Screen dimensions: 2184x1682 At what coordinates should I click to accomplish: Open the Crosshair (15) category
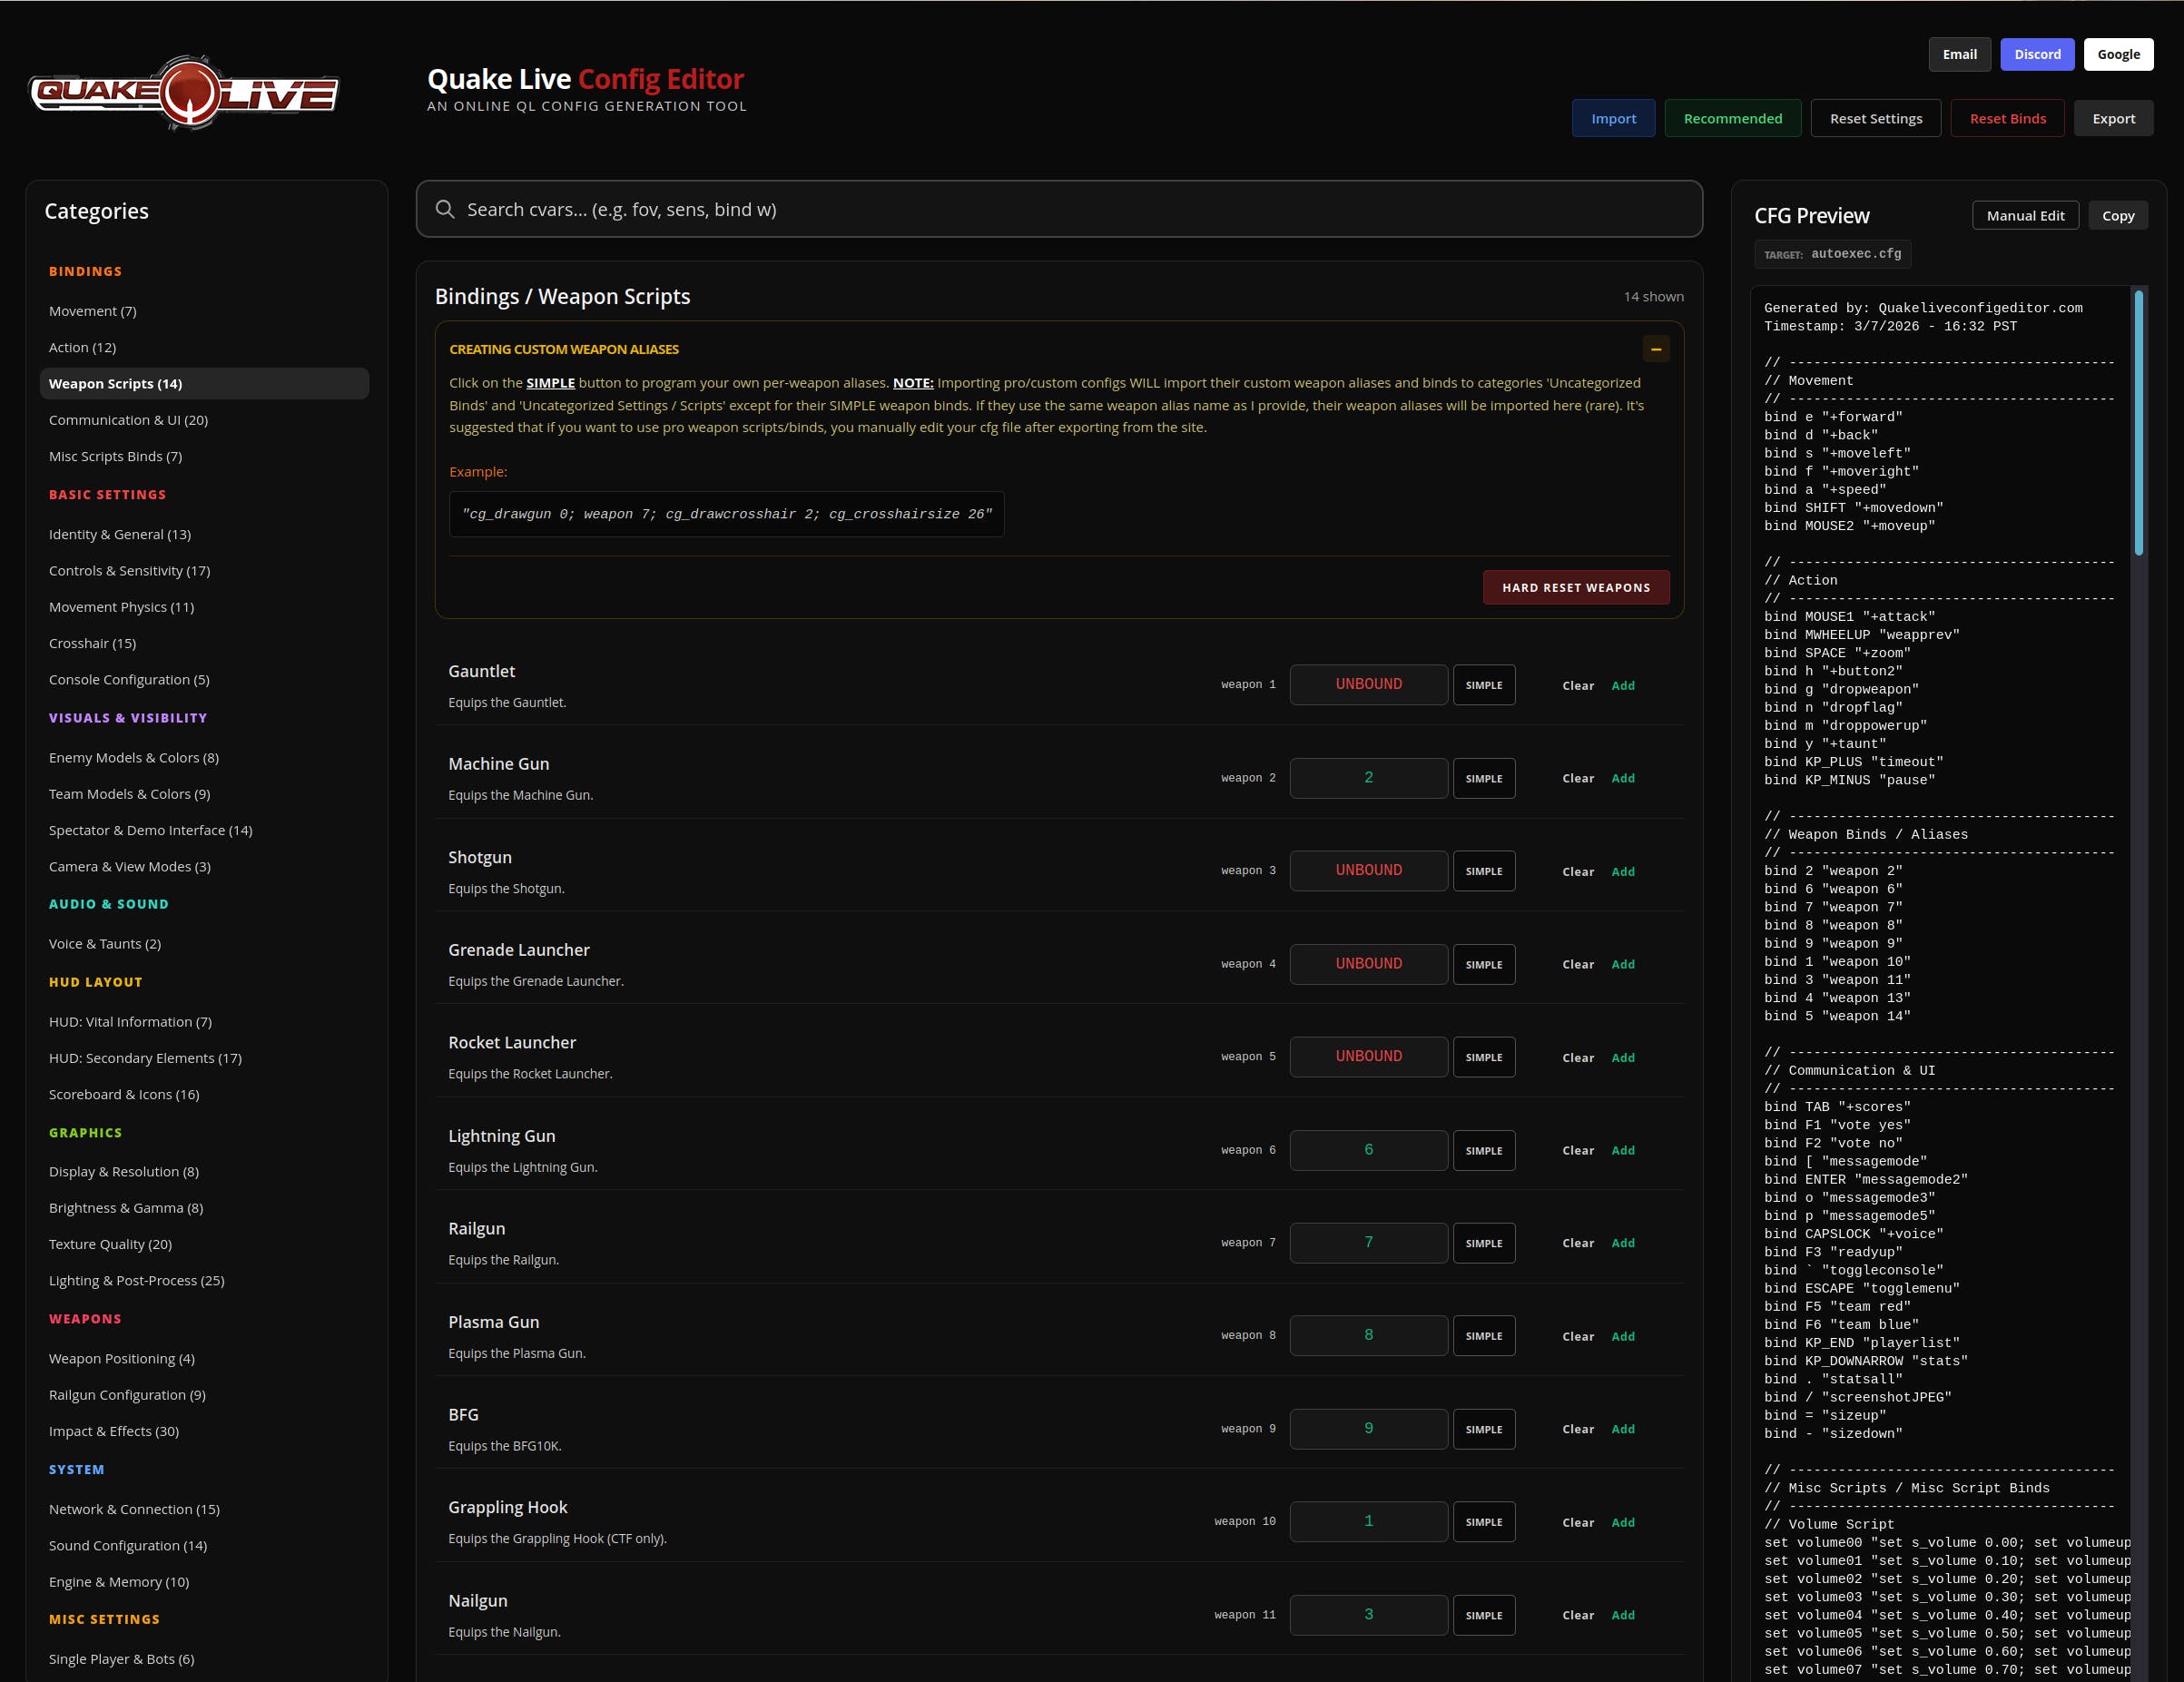[93, 643]
